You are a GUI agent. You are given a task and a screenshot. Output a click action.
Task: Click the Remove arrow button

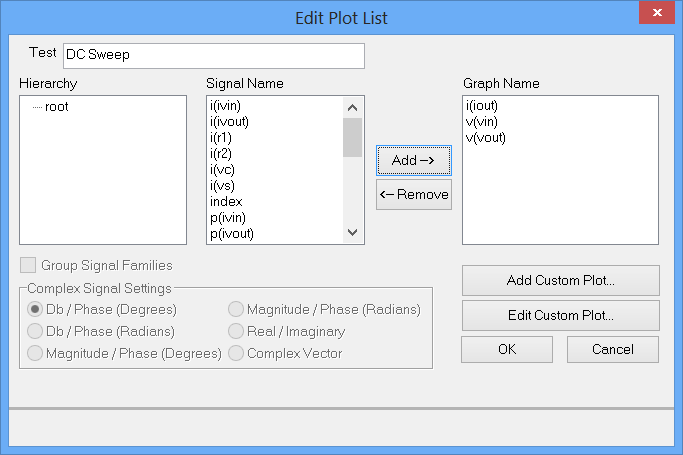tap(413, 195)
